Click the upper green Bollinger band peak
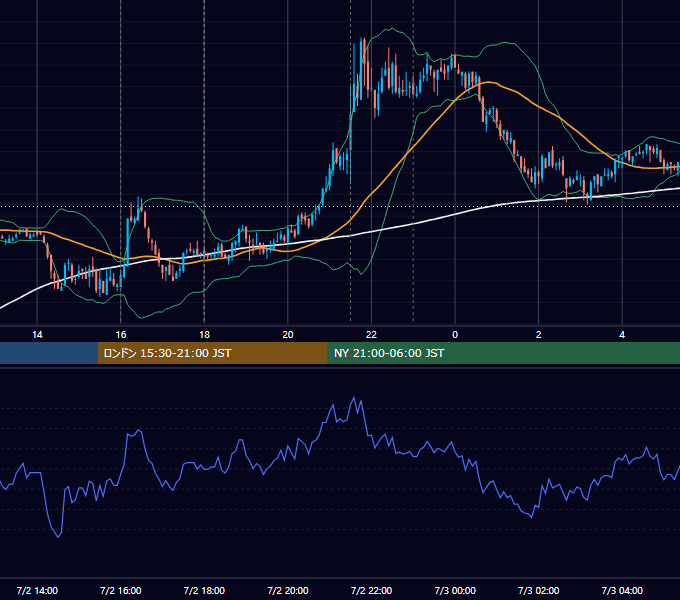This screenshot has width=680, height=600. pos(392,29)
